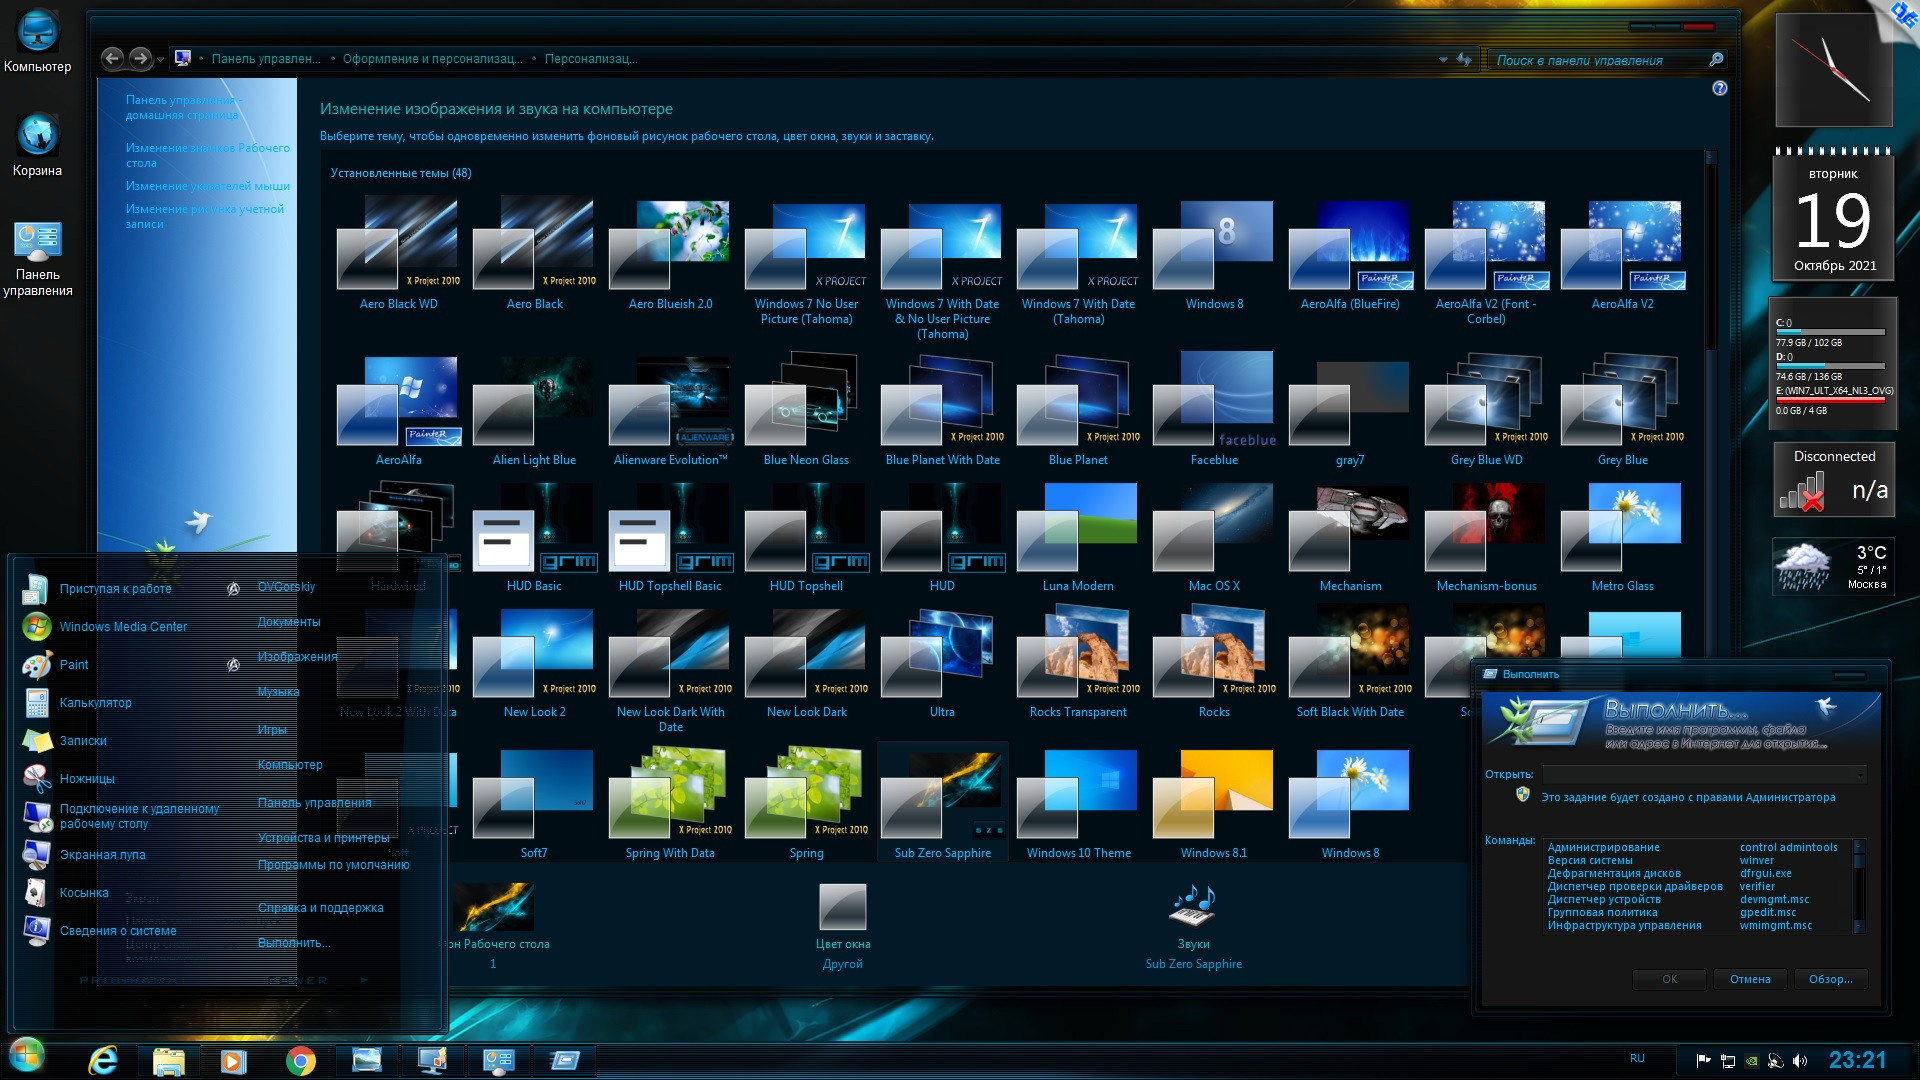Click Выполнить... in the Start menu
1920x1080 pixels.
pyautogui.click(x=293, y=943)
